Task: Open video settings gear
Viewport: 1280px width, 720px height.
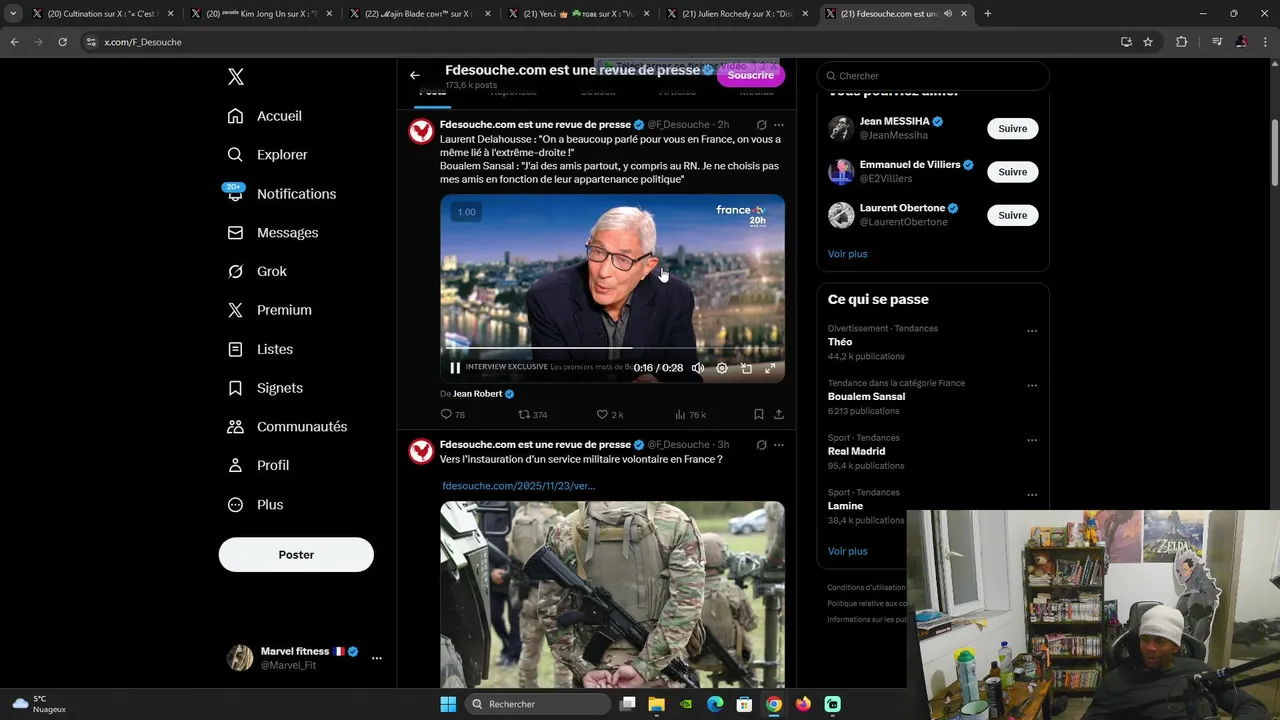Action: point(722,368)
